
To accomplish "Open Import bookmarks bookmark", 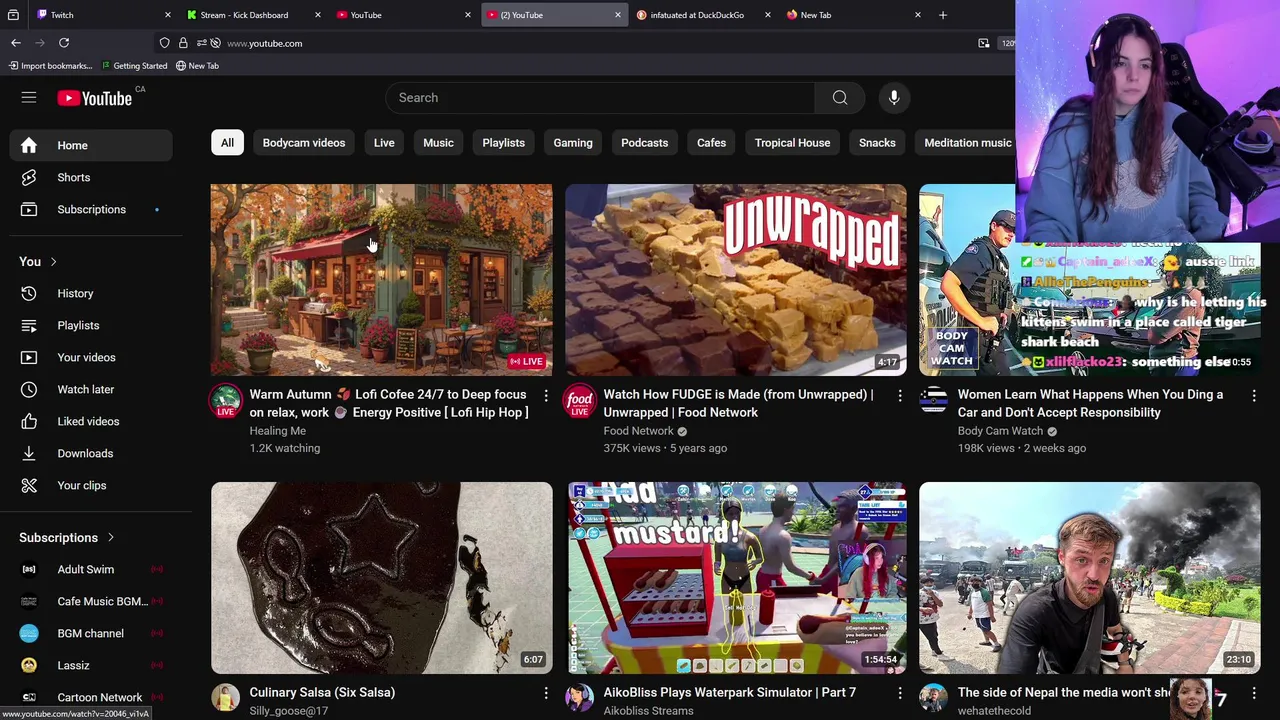I will pos(50,66).
